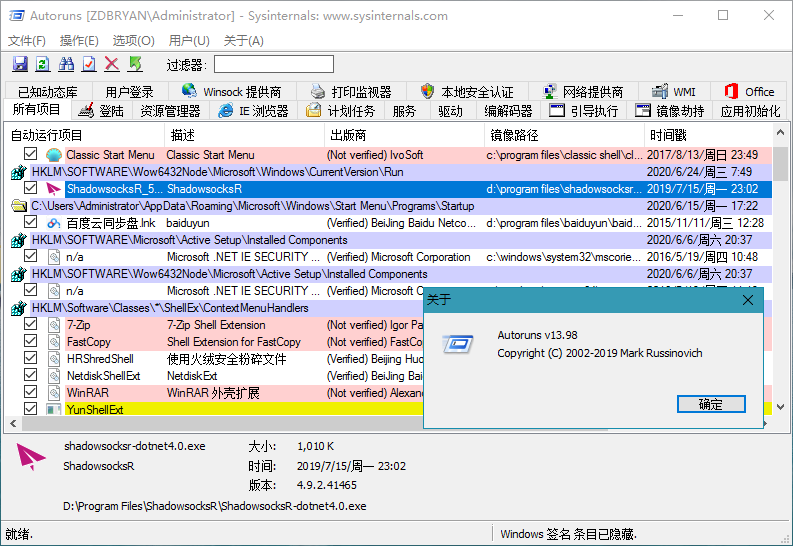
Task: Click the Find binoculars toolbar icon
Action: pos(66,64)
